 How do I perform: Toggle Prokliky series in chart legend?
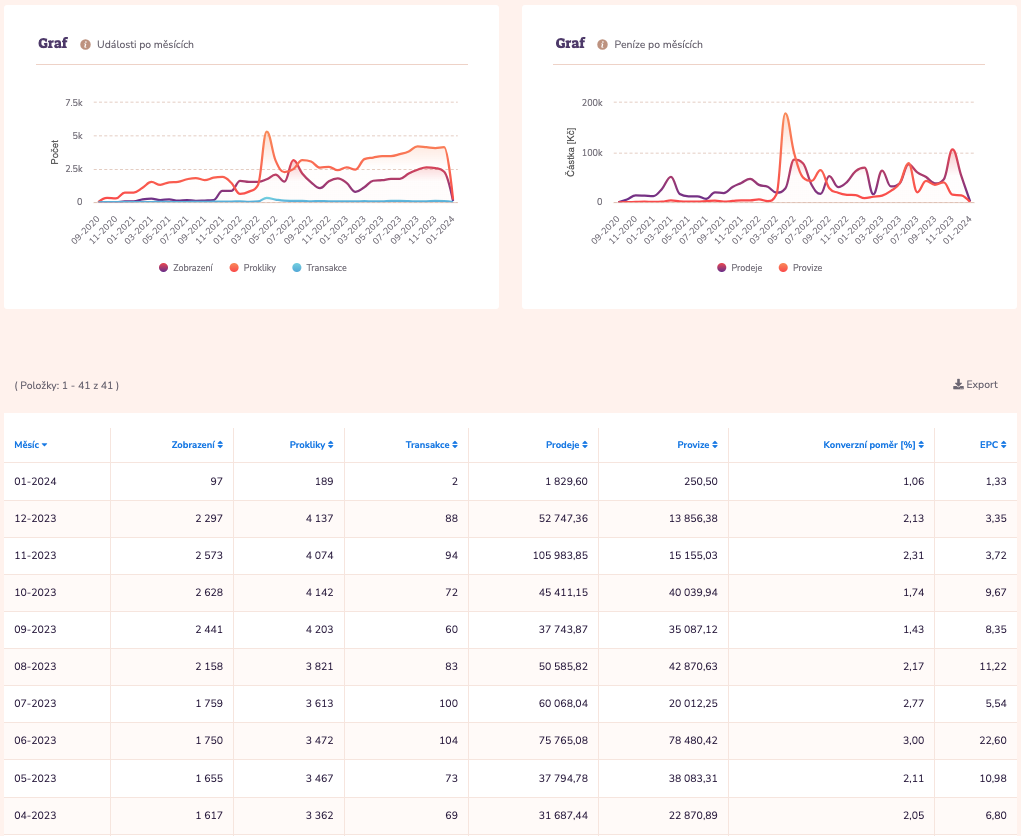click(253, 268)
